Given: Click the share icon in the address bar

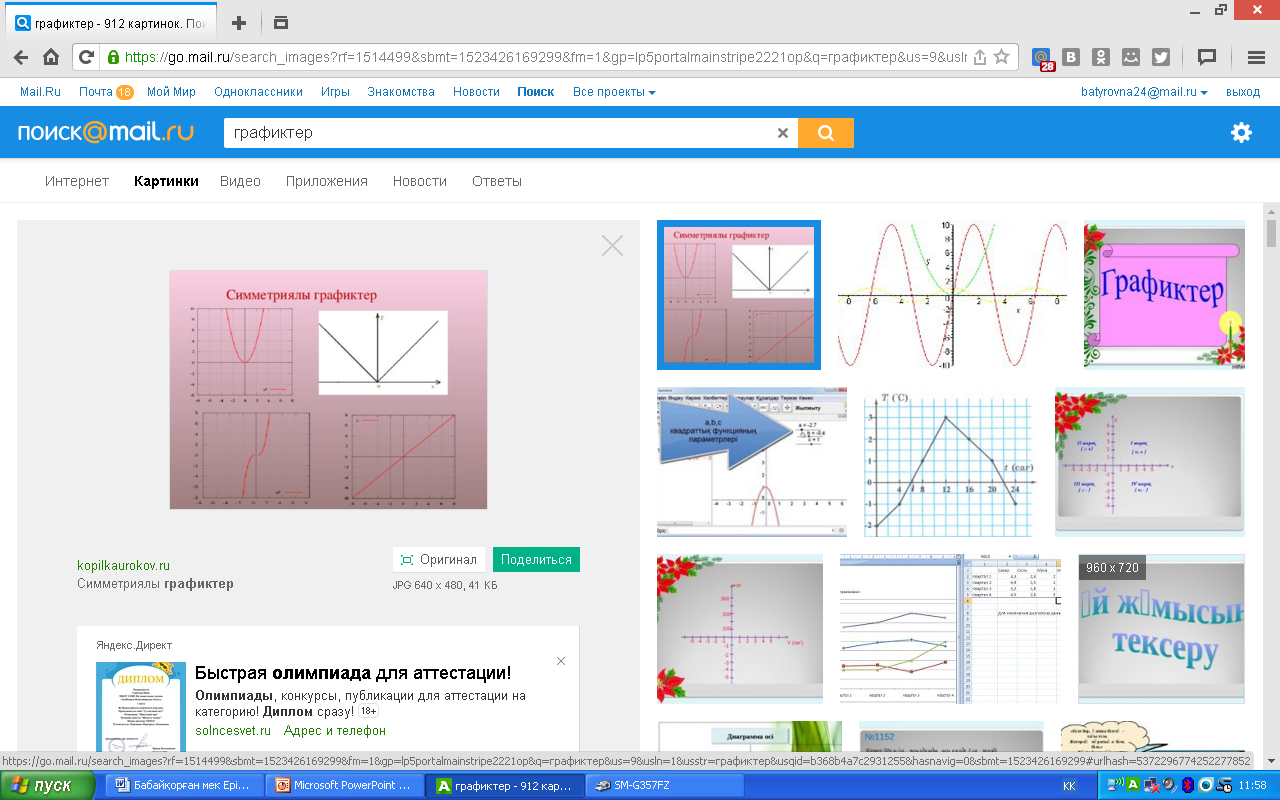Looking at the screenshot, I should point(980,57).
